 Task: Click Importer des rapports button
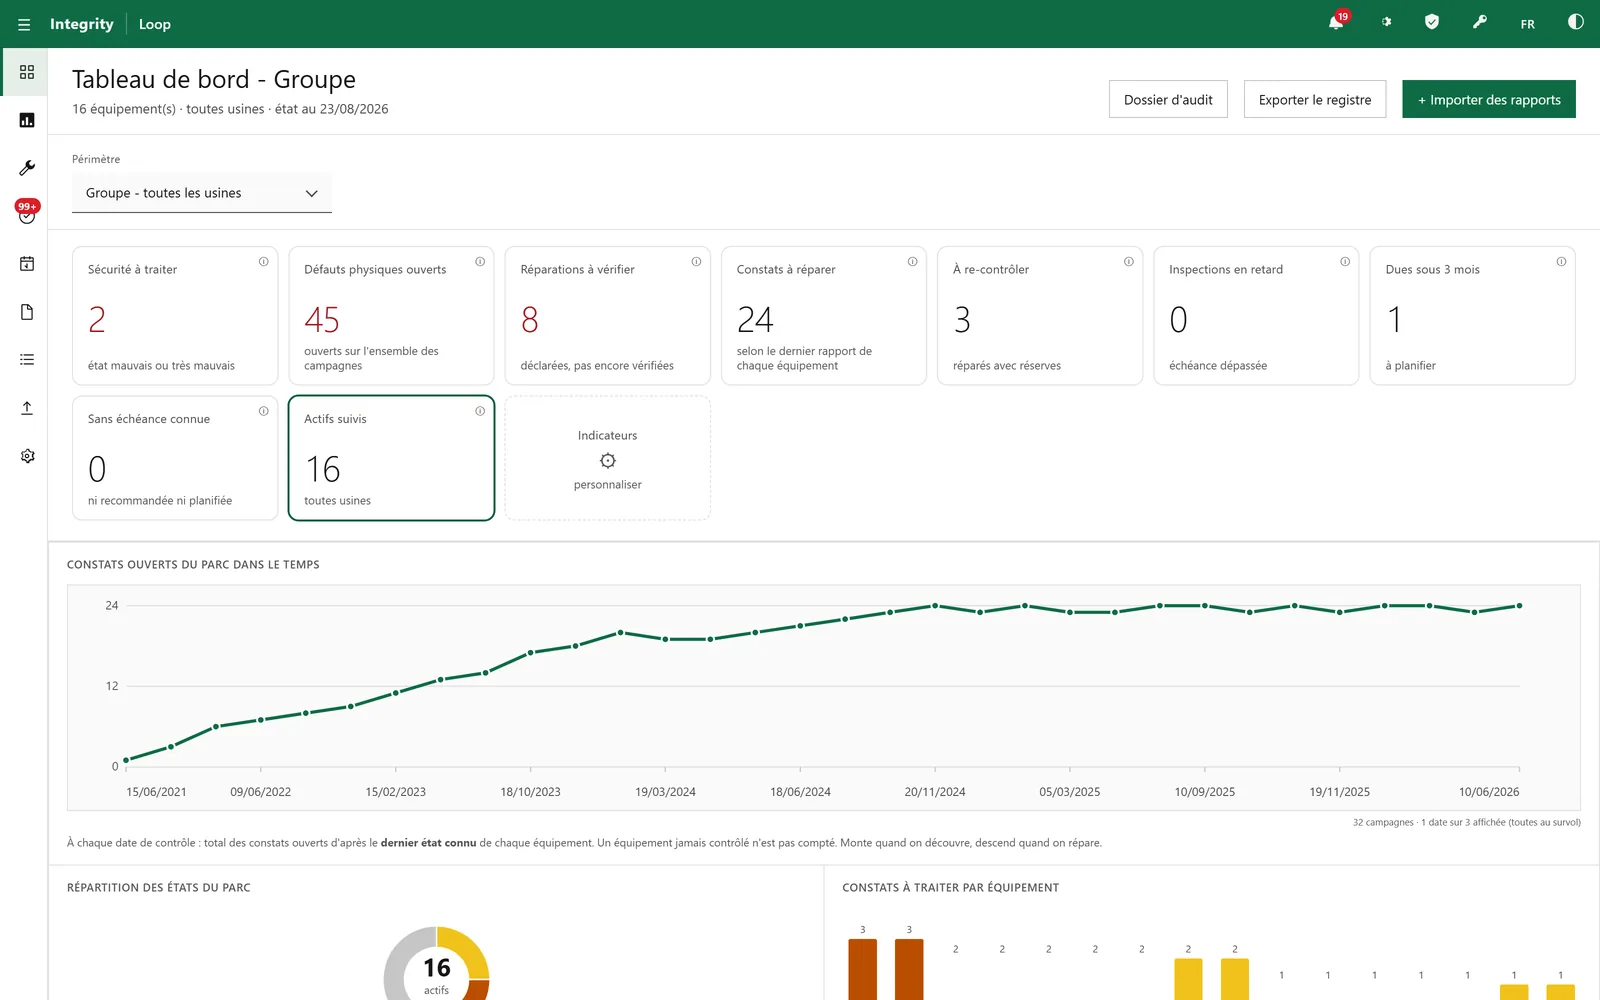(x=1489, y=99)
